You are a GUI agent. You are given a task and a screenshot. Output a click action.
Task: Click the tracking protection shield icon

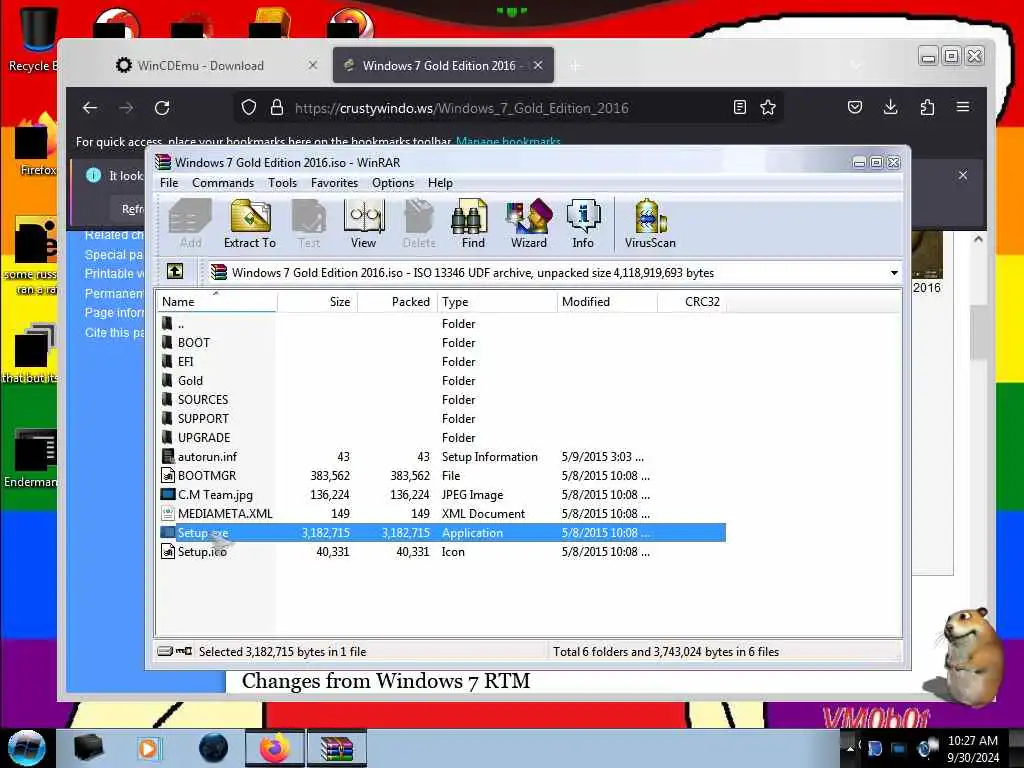click(x=249, y=108)
